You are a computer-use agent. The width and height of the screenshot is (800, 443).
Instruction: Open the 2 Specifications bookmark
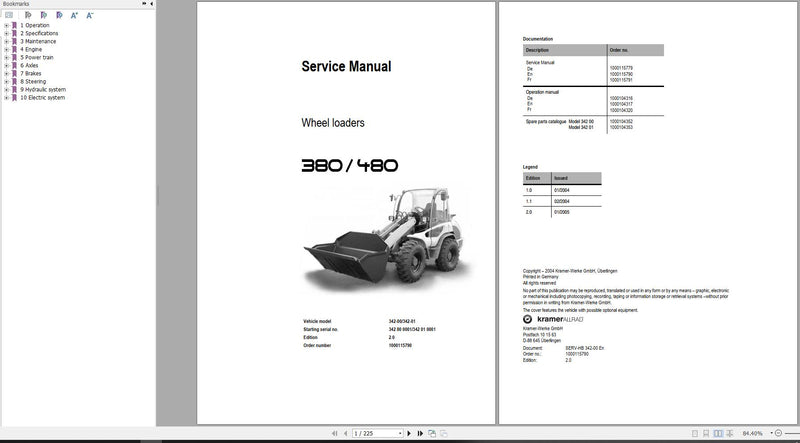pyautogui.click(x=39, y=33)
